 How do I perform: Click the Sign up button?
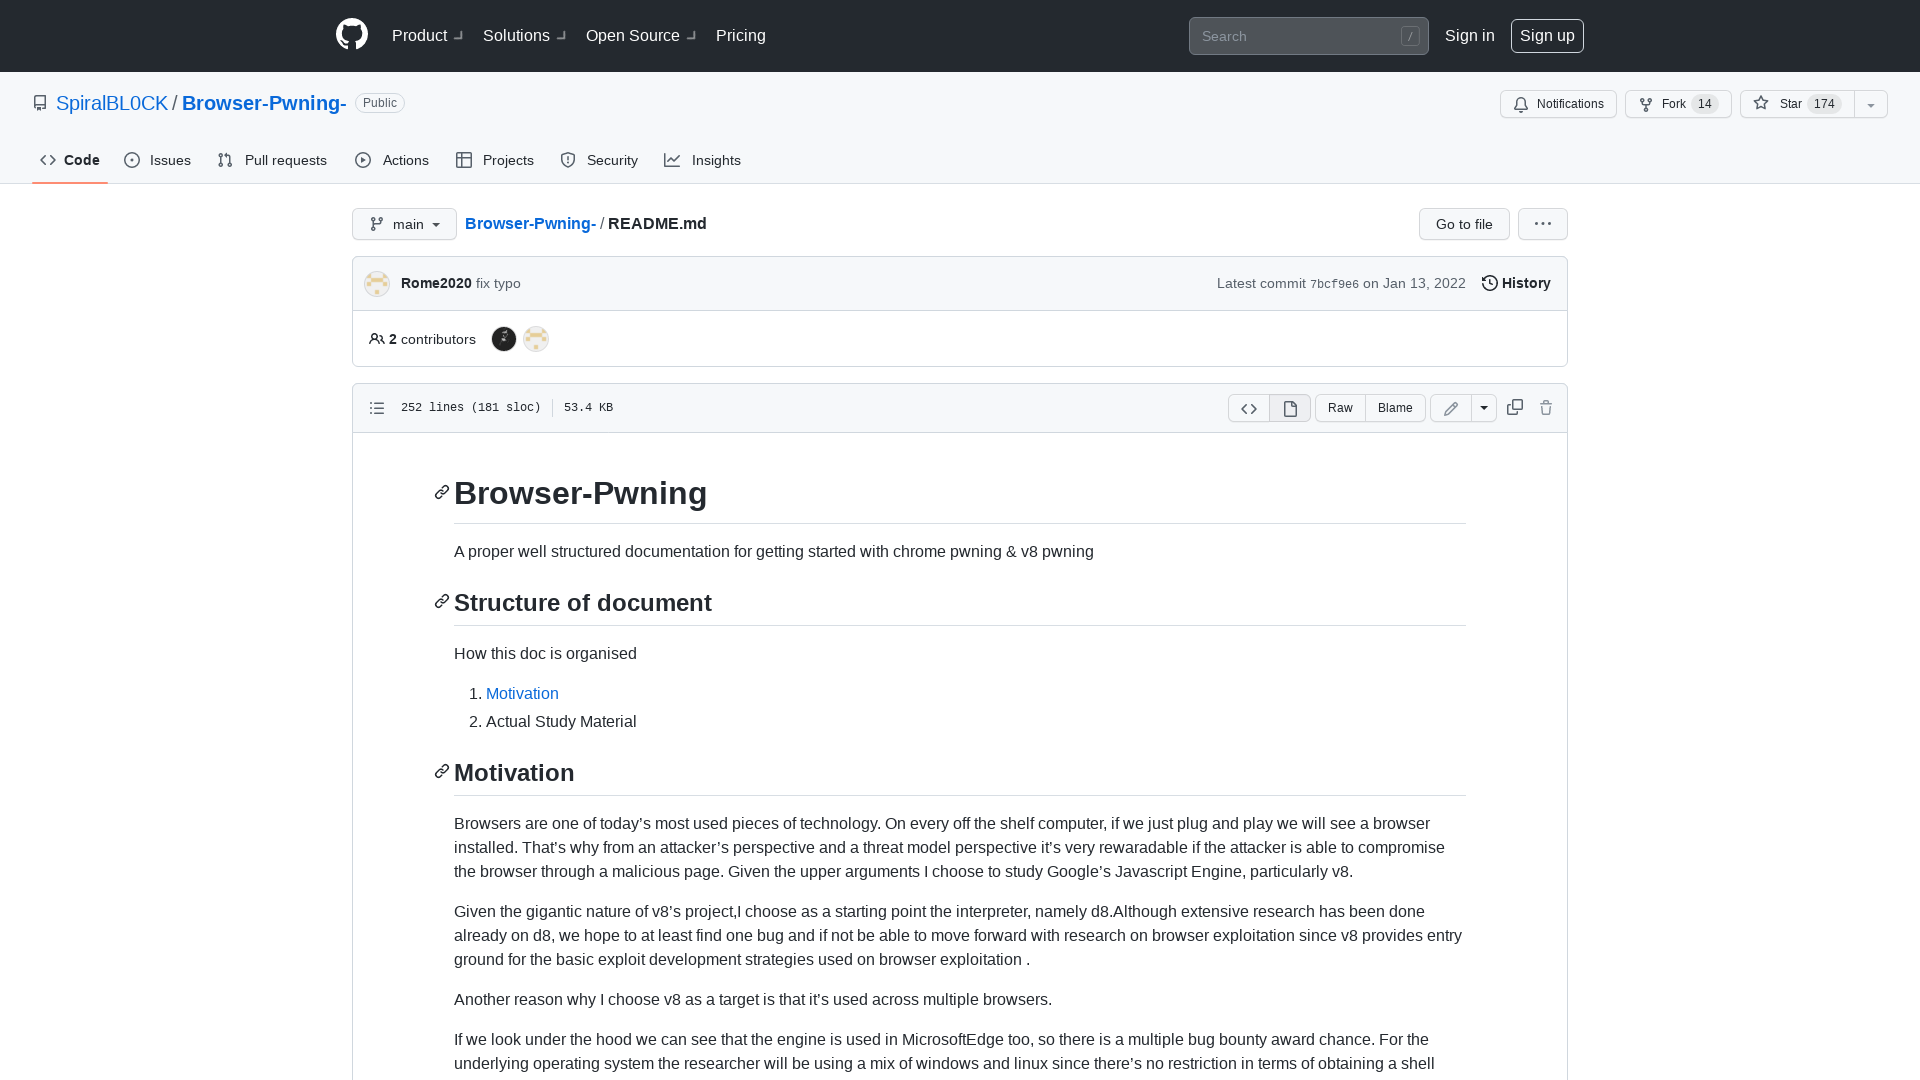[1547, 36]
